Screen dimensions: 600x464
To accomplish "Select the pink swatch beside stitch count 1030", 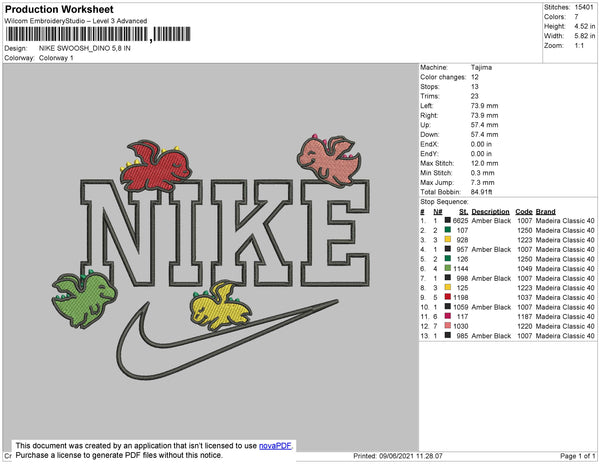I will point(448,326).
